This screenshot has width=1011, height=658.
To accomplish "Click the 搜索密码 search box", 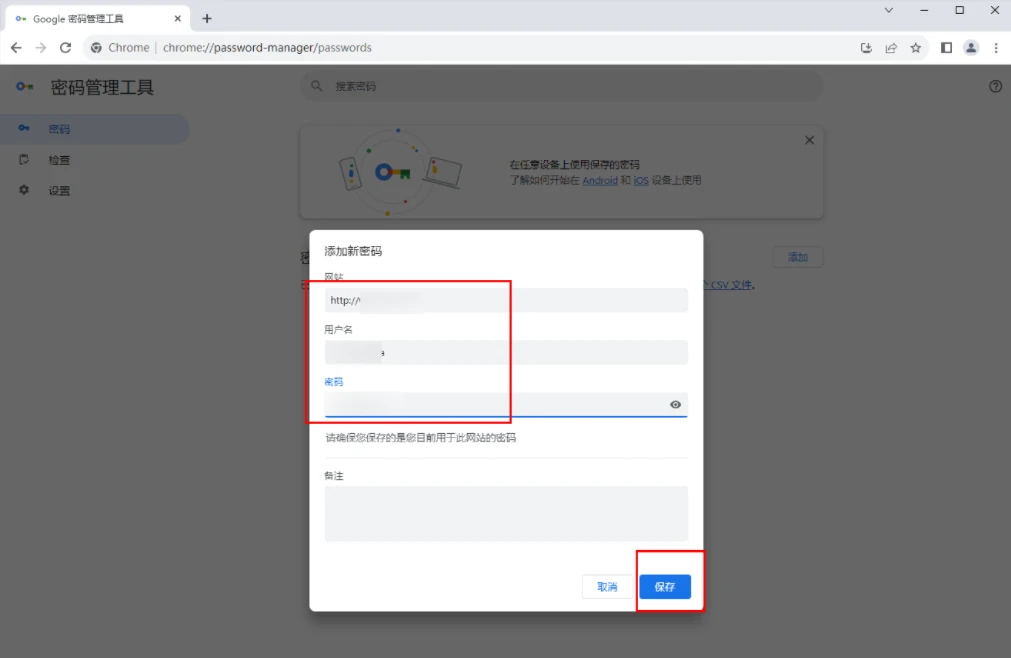I will click(x=562, y=86).
